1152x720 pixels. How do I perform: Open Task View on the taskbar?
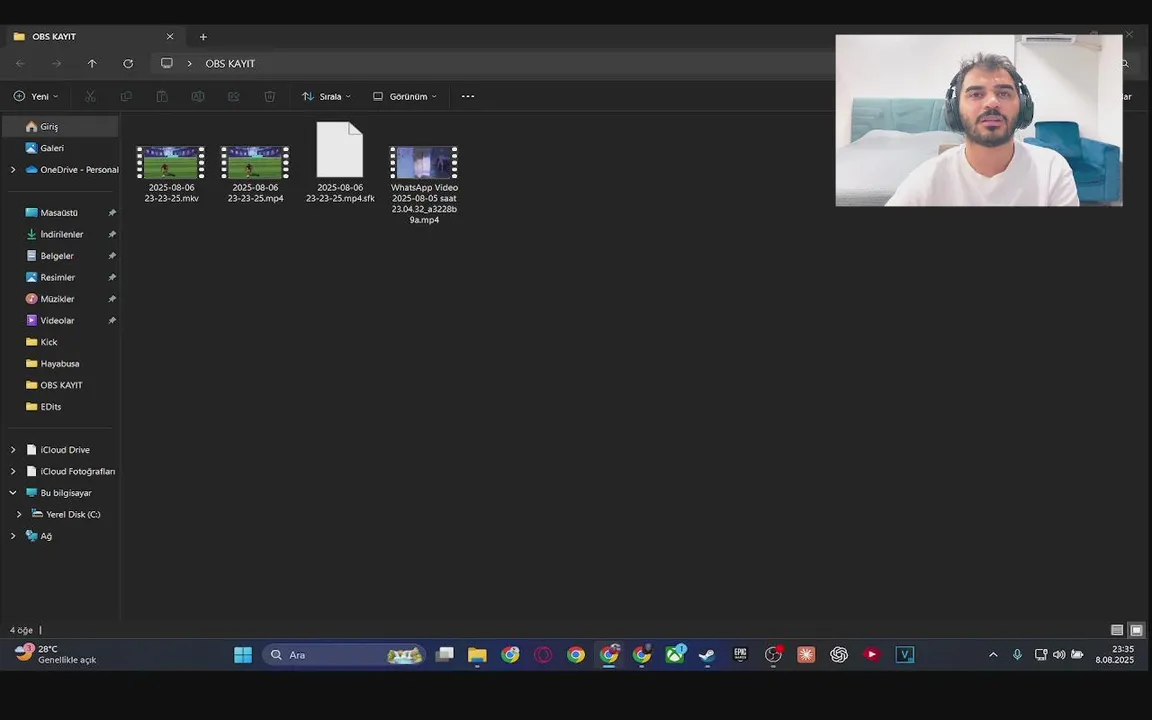pyautogui.click(x=444, y=655)
